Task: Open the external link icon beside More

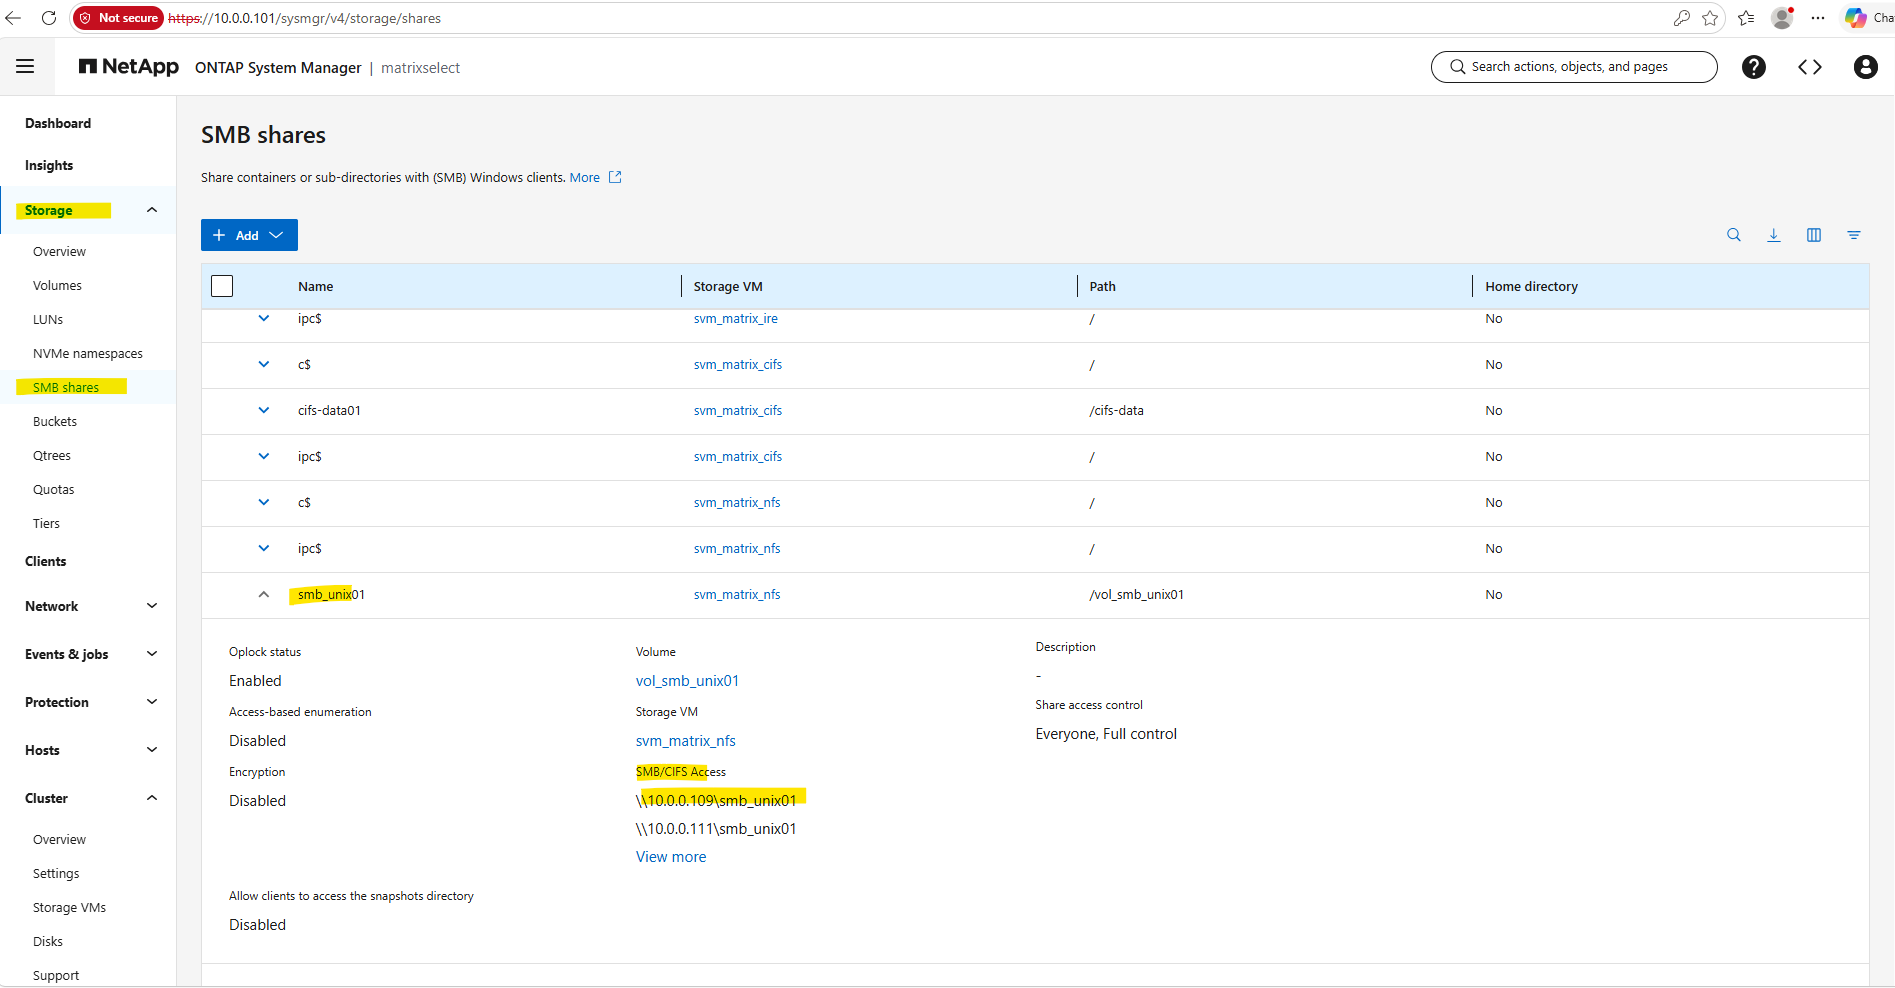Action: coord(615,177)
